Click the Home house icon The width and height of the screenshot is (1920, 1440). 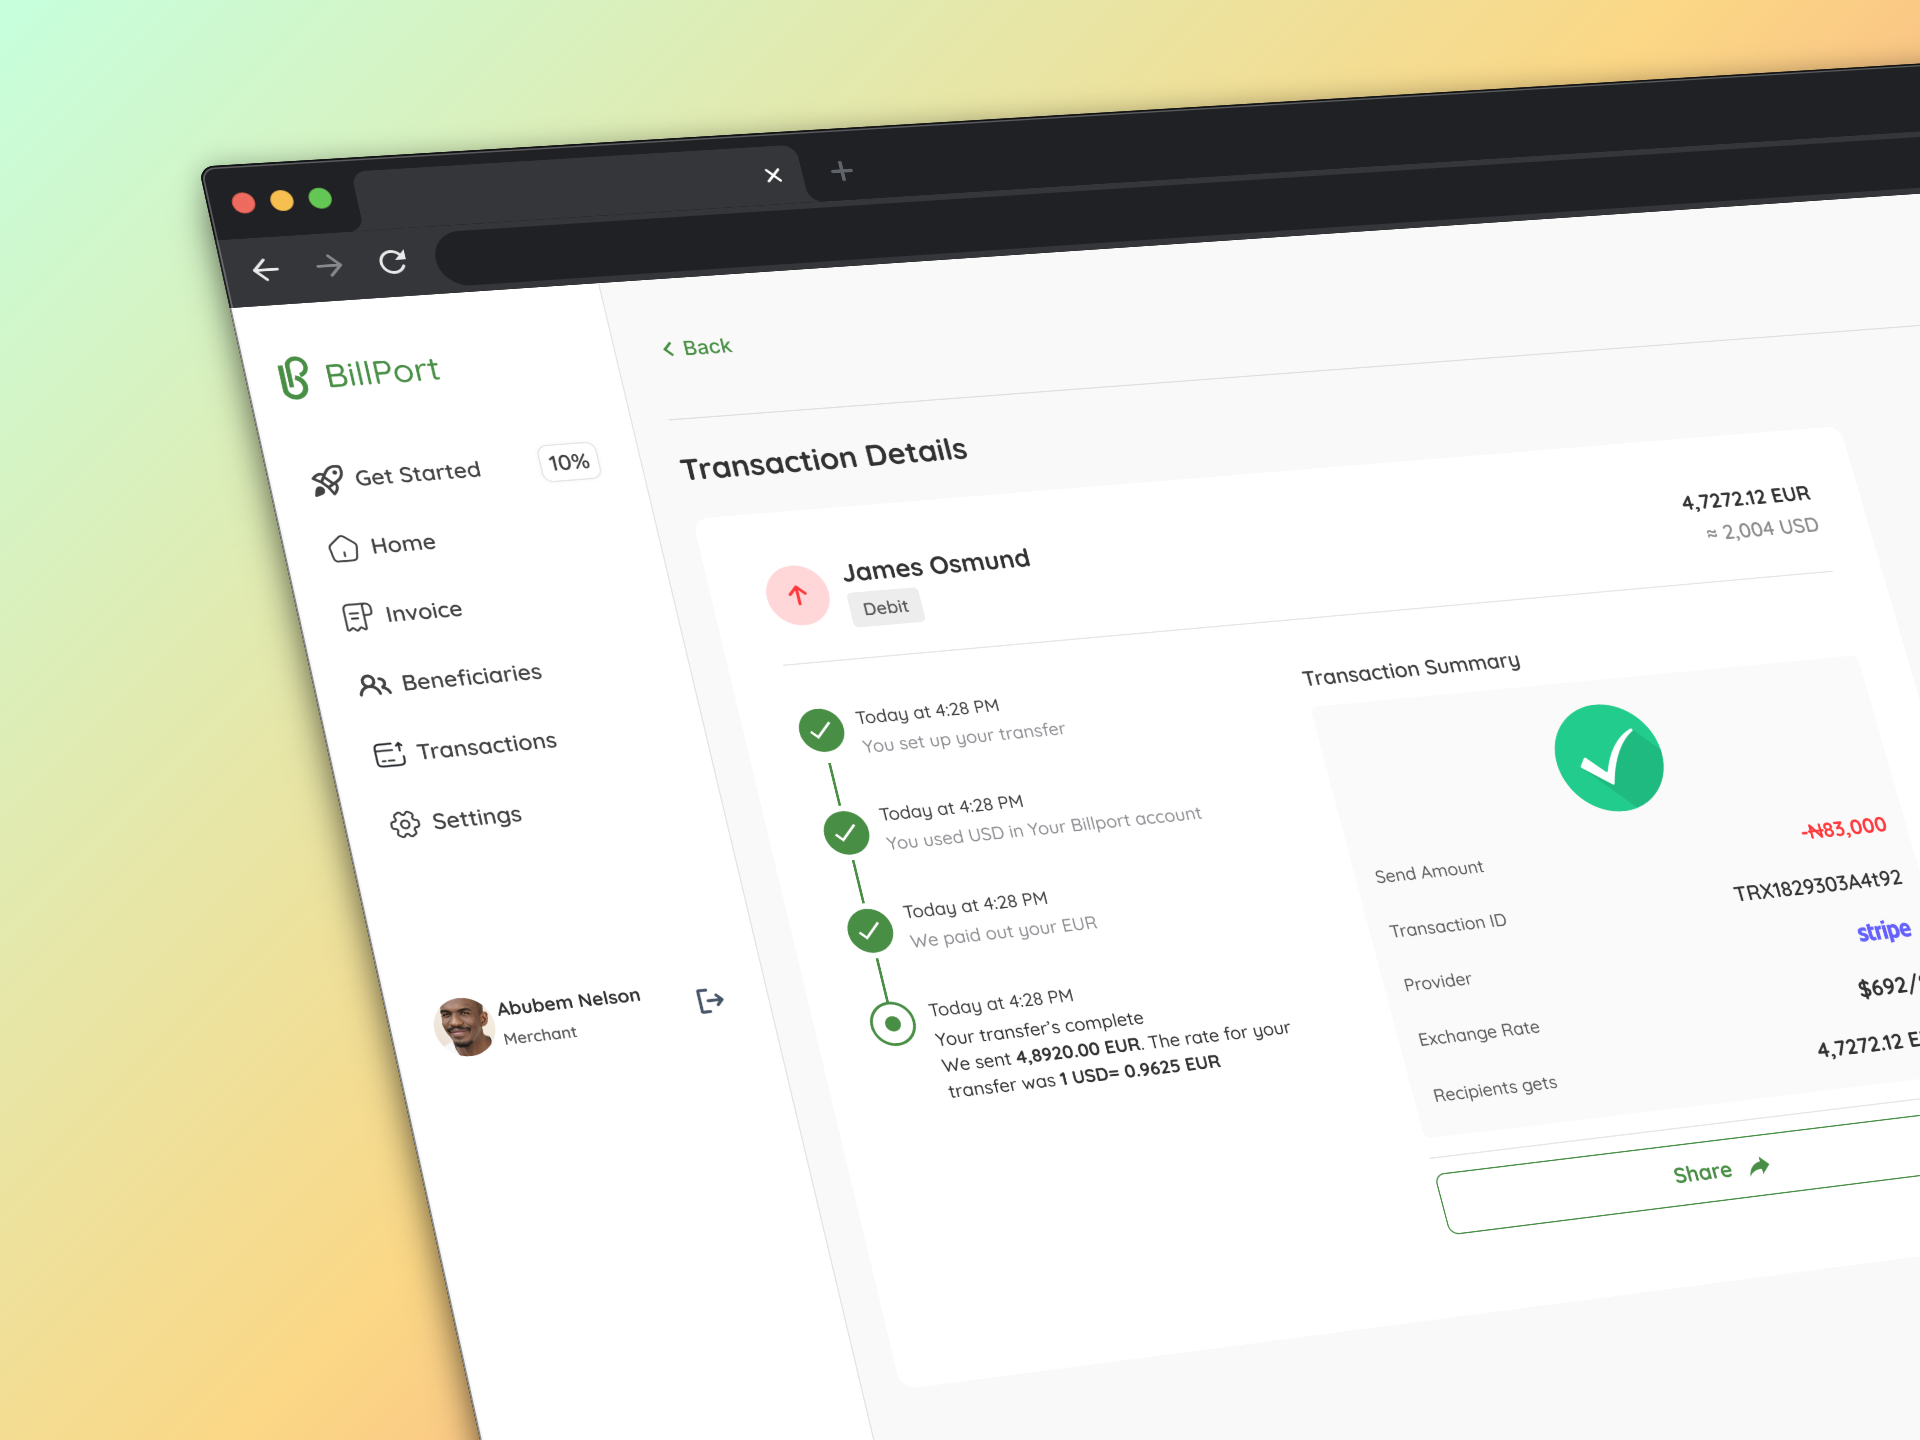click(343, 548)
